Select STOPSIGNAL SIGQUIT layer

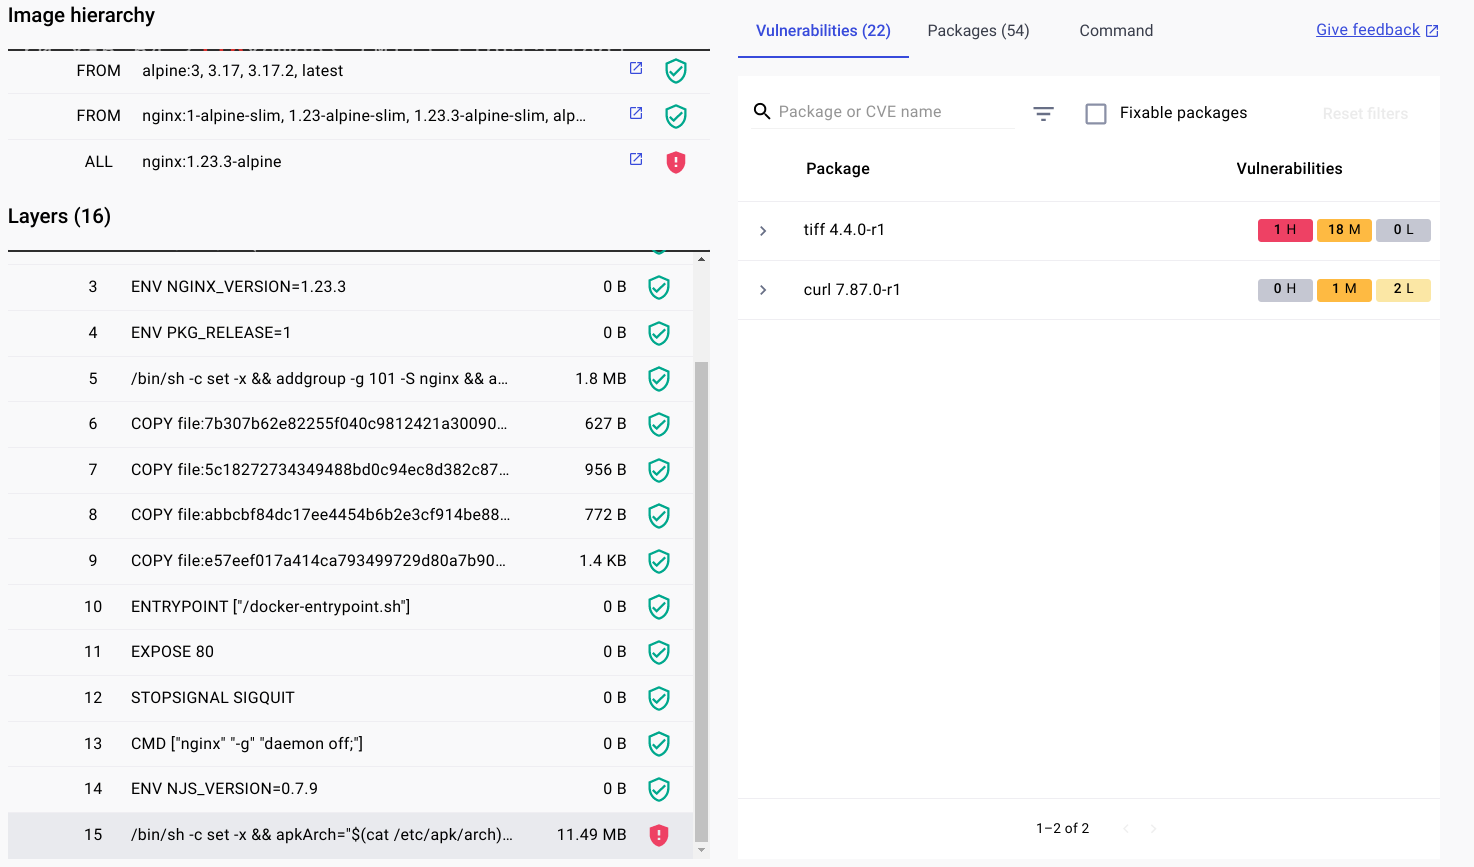pyautogui.click(x=350, y=698)
